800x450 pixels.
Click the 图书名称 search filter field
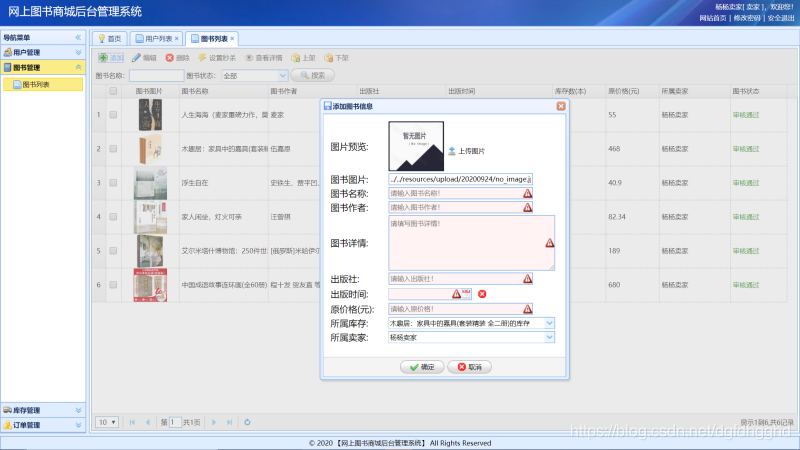coord(156,76)
